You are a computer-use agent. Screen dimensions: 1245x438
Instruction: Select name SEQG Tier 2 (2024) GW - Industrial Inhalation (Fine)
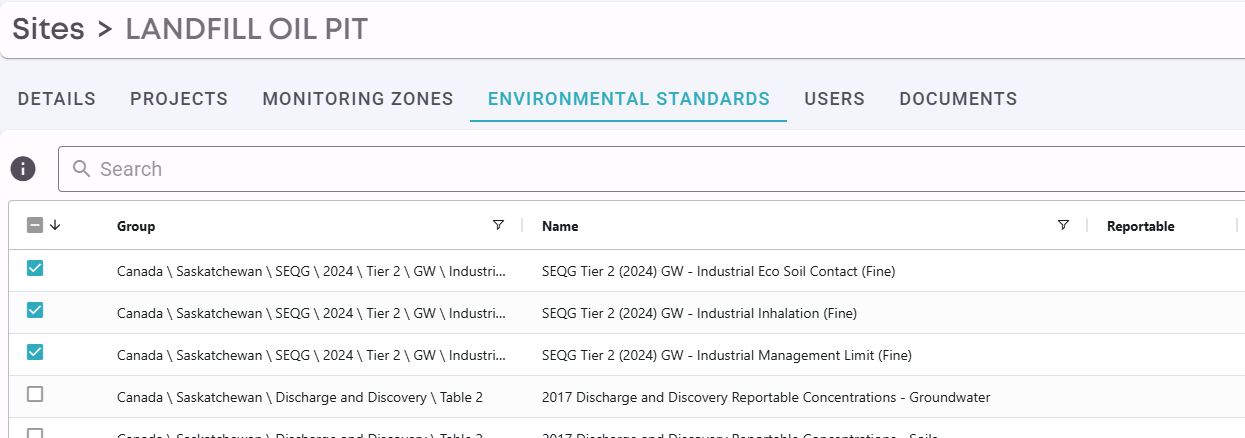[699, 313]
